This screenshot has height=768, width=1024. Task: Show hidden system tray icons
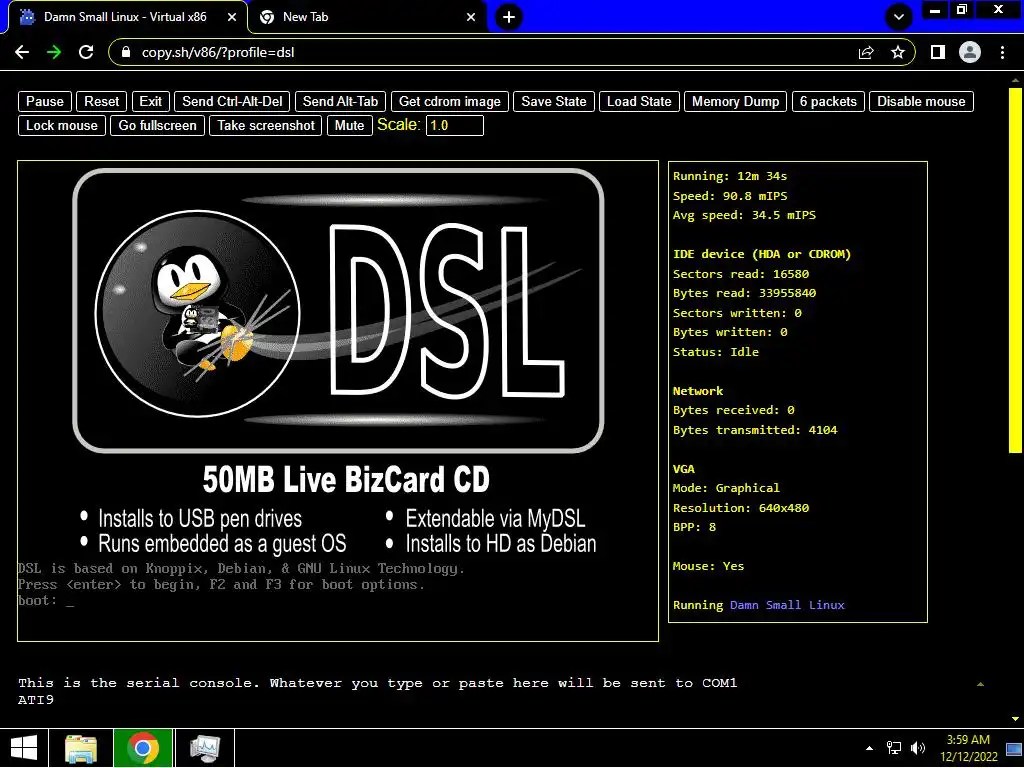pos(869,748)
